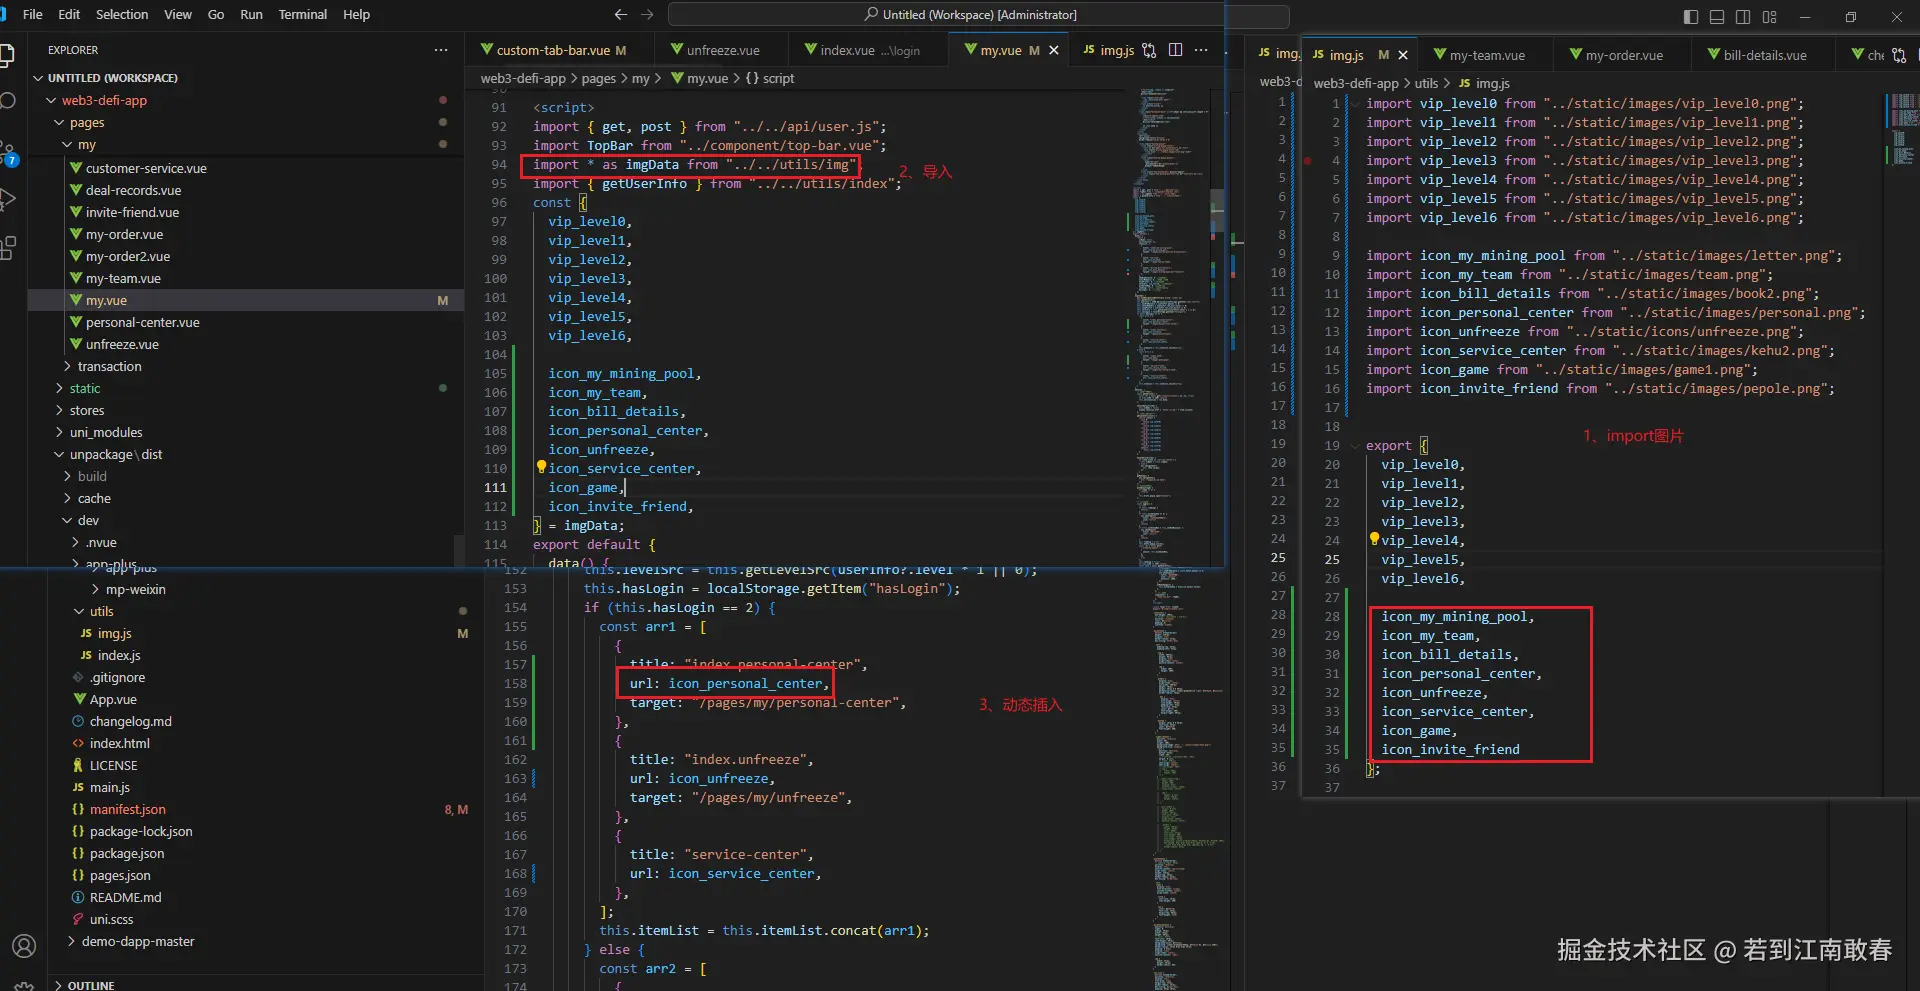Navigate forward with the Go Forward arrow
1920x991 pixels.
click(647, 15)
